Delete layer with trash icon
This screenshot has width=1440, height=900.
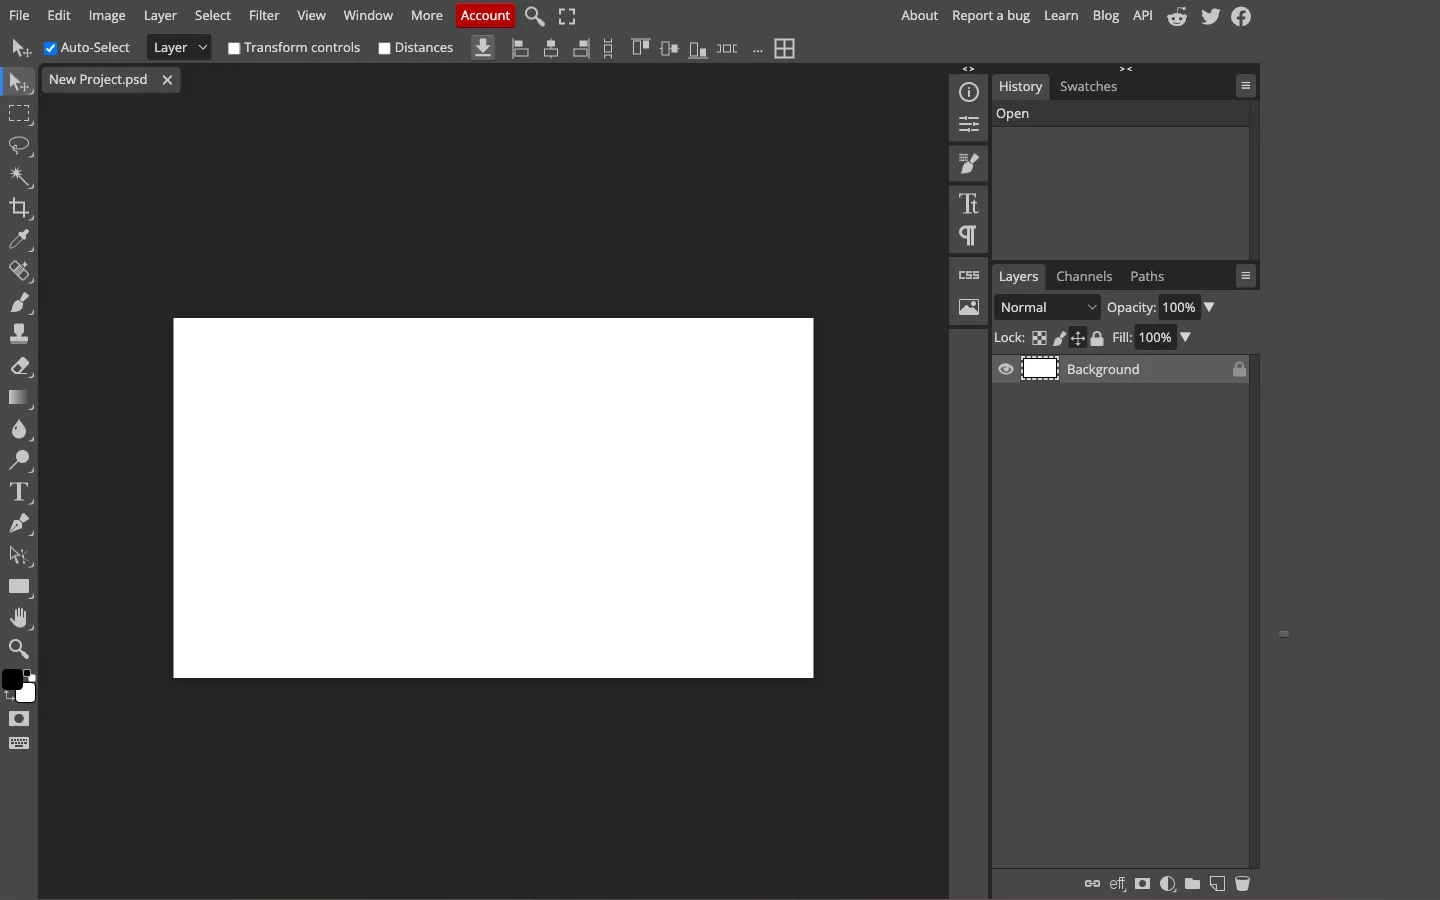coord(1244,884)
